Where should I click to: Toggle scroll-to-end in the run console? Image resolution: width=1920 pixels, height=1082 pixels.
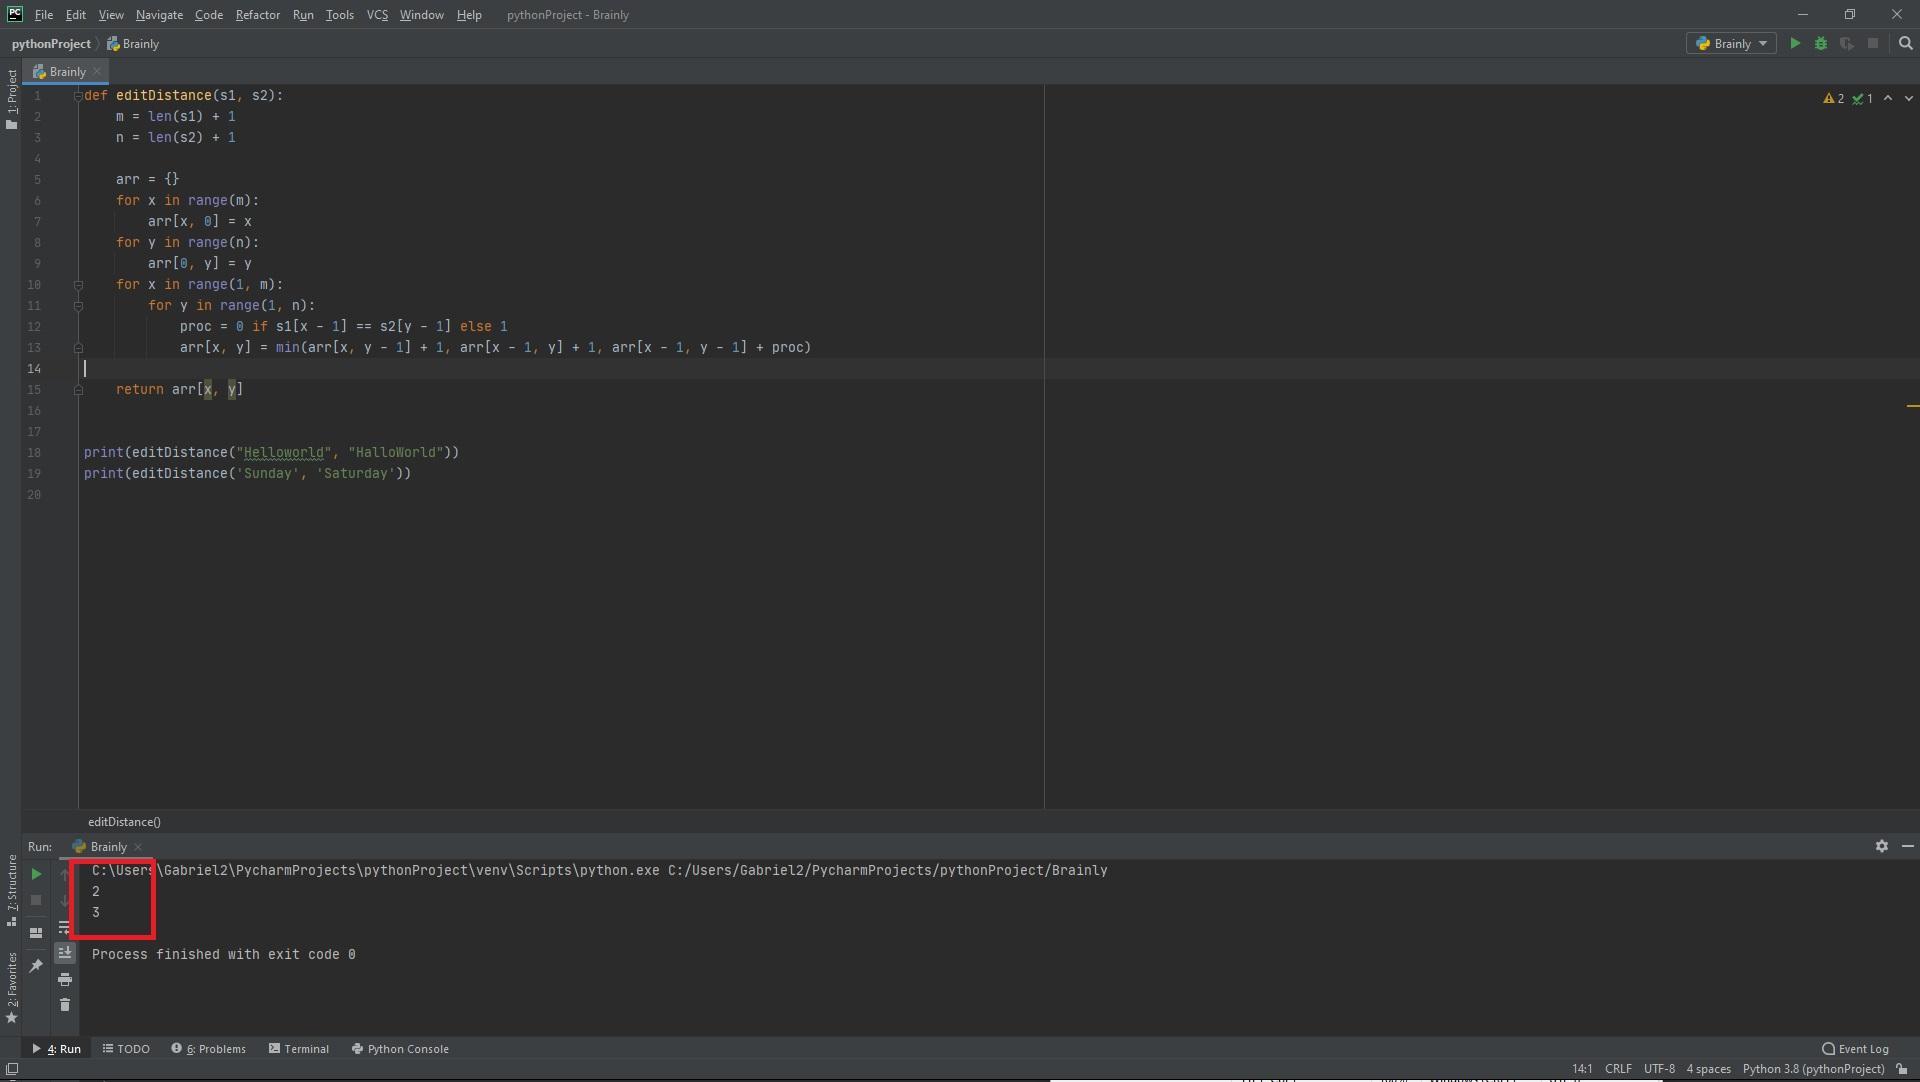click(x=65, y=952)
